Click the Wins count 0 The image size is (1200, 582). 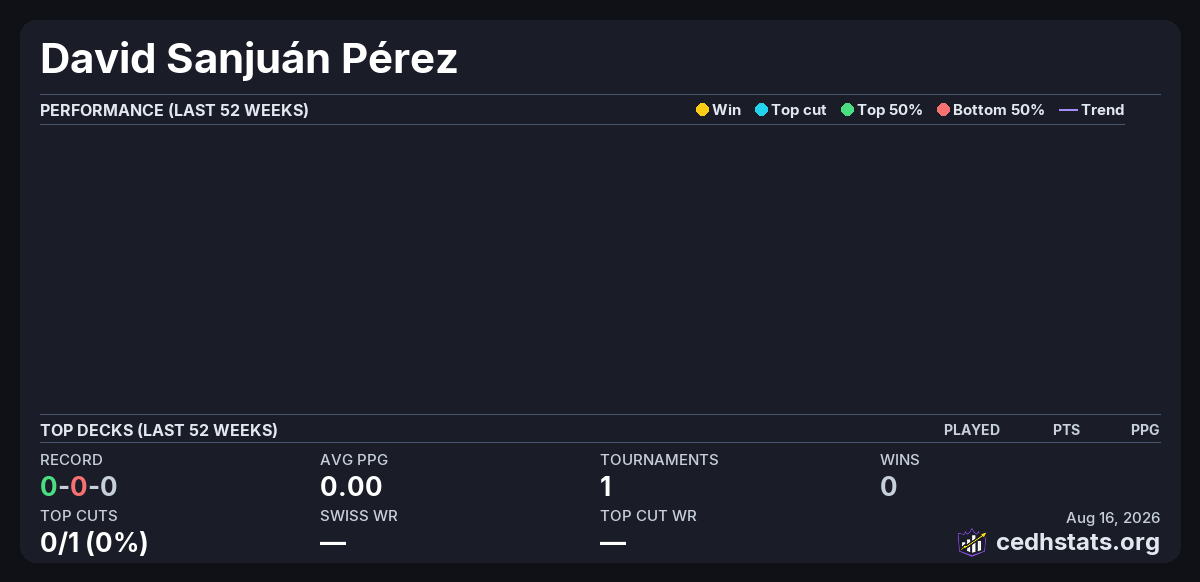click(888, 487)
